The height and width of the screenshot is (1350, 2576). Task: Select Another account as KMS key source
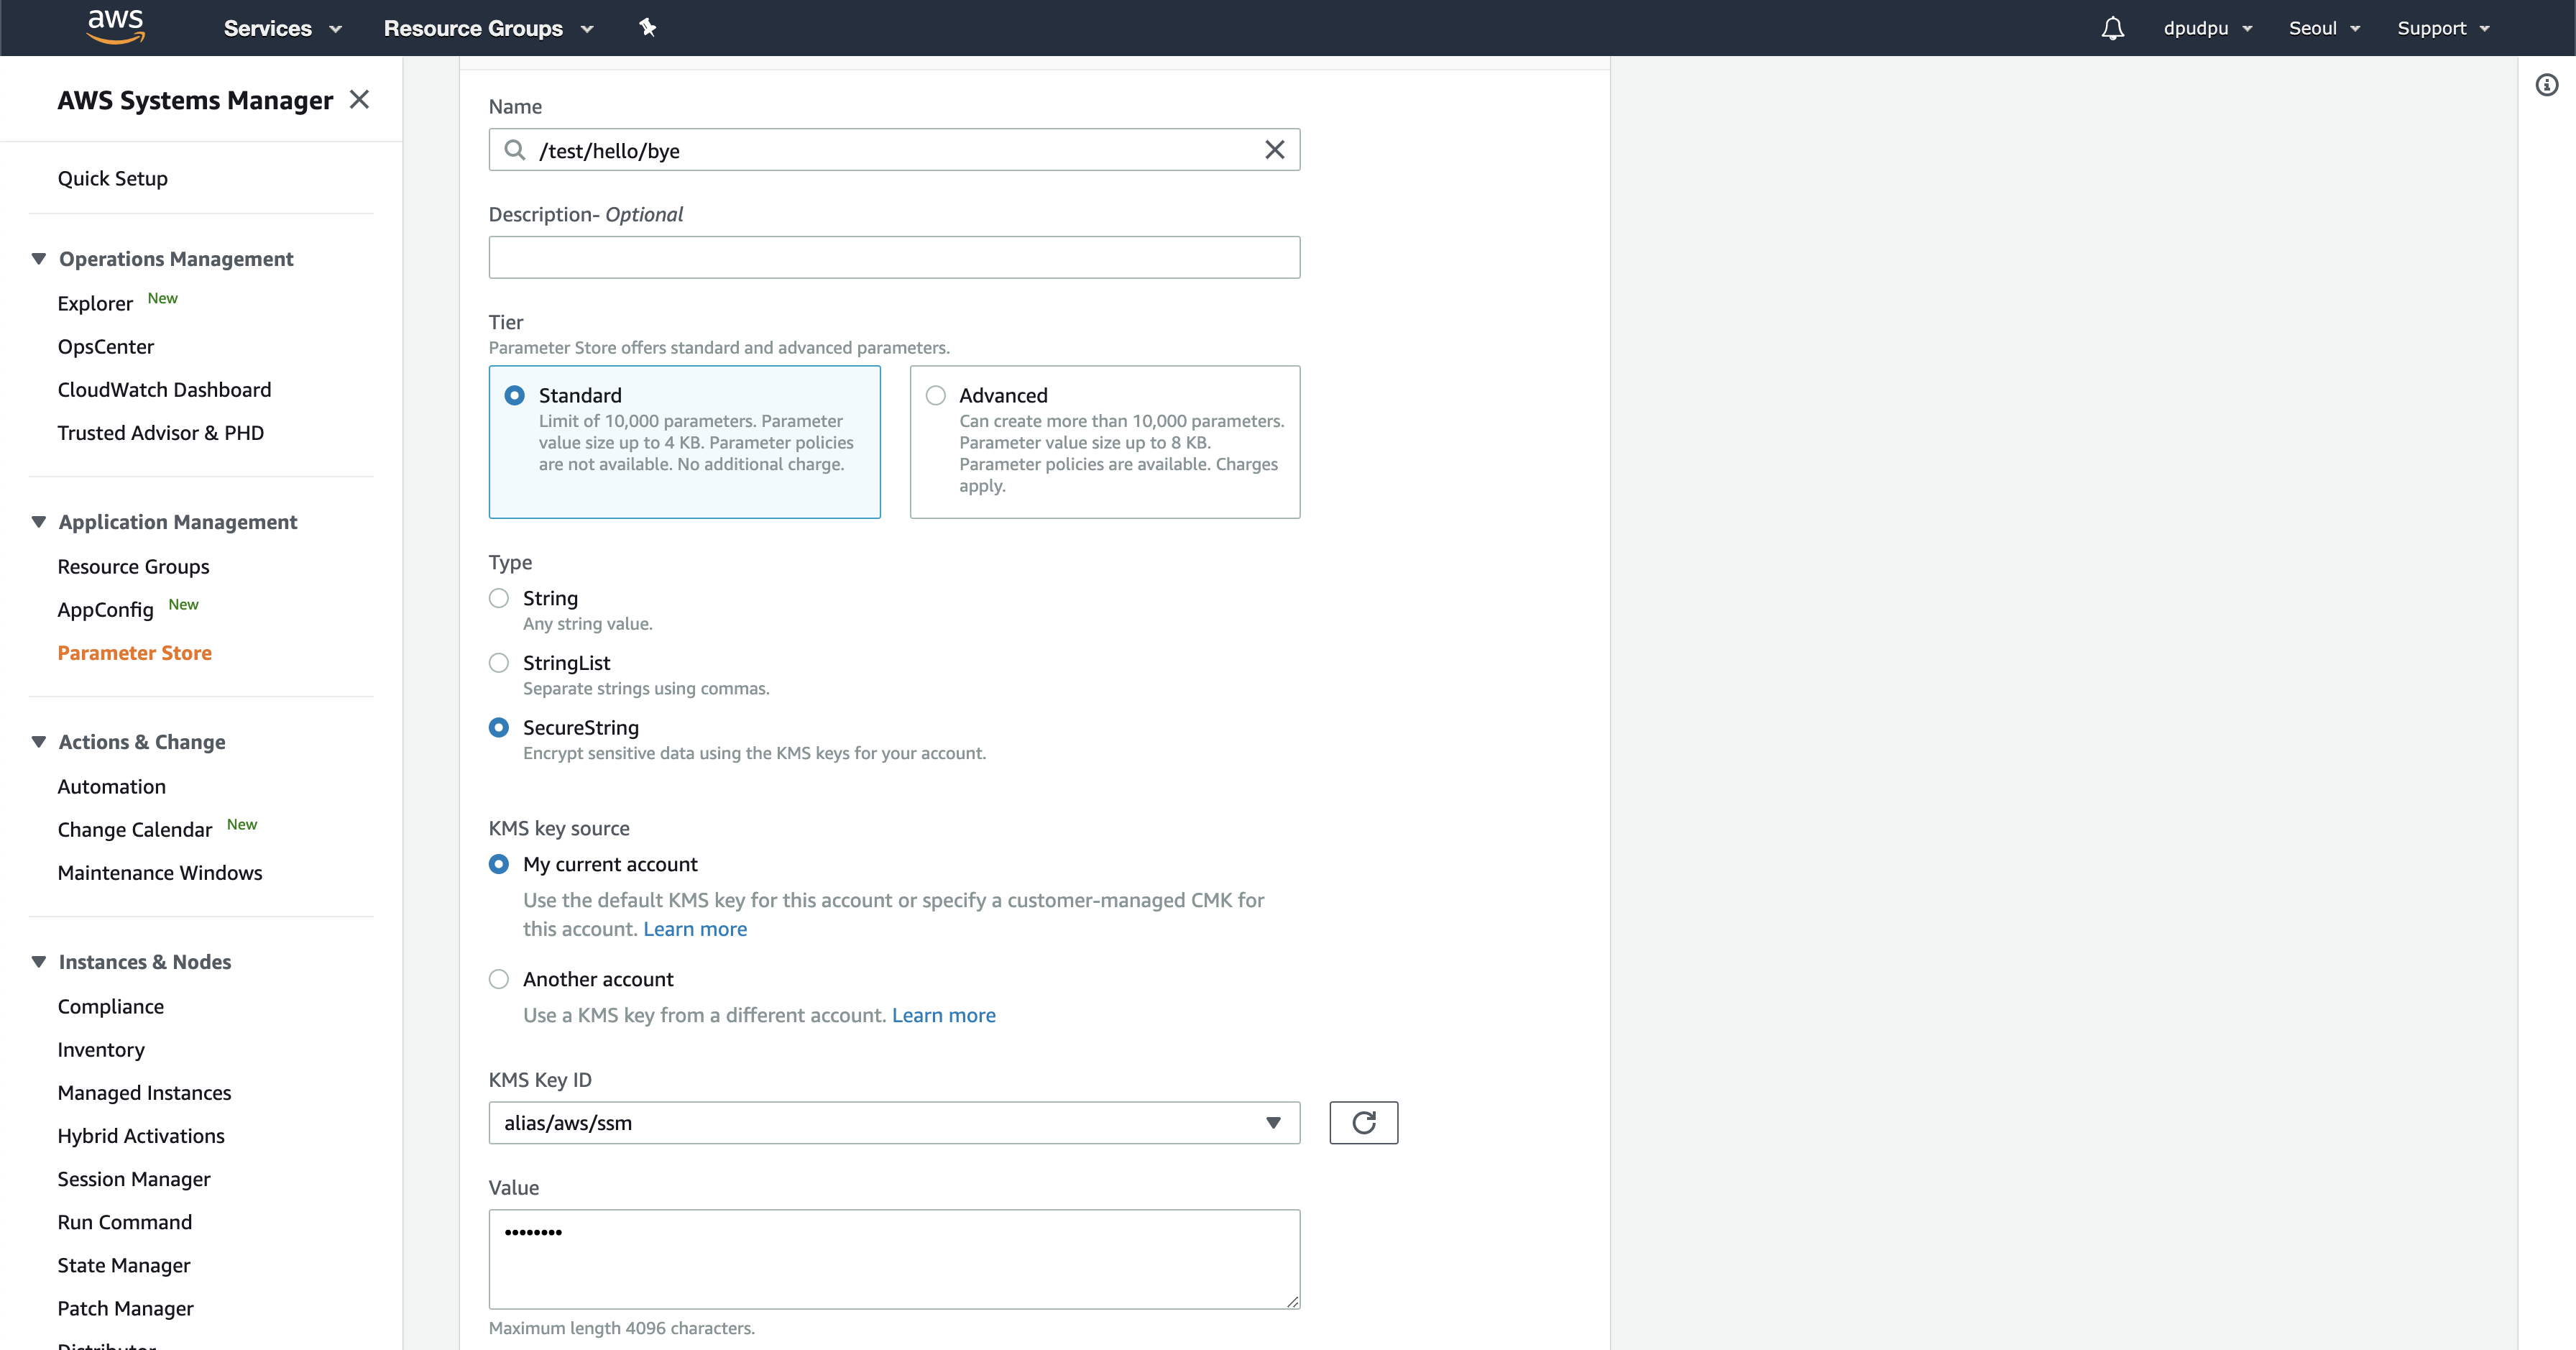coord(499,979)
